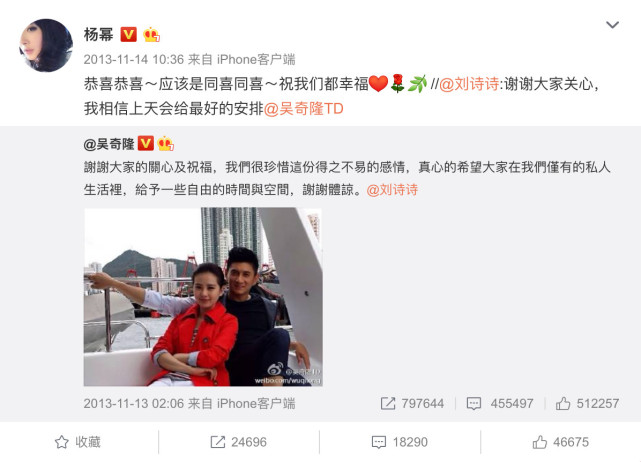Click the crown membership icon beside 杨幂
Viewport: 641px width, 462px height.
151,35
